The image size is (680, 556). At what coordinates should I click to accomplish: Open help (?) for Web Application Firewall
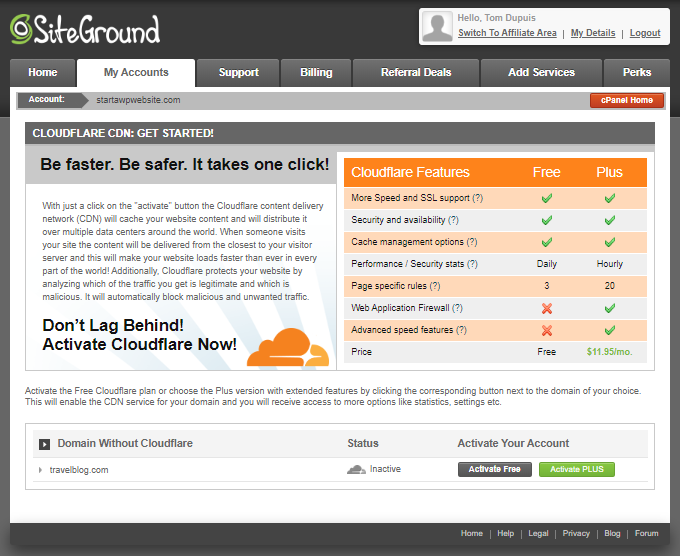(x=457, y=308)
